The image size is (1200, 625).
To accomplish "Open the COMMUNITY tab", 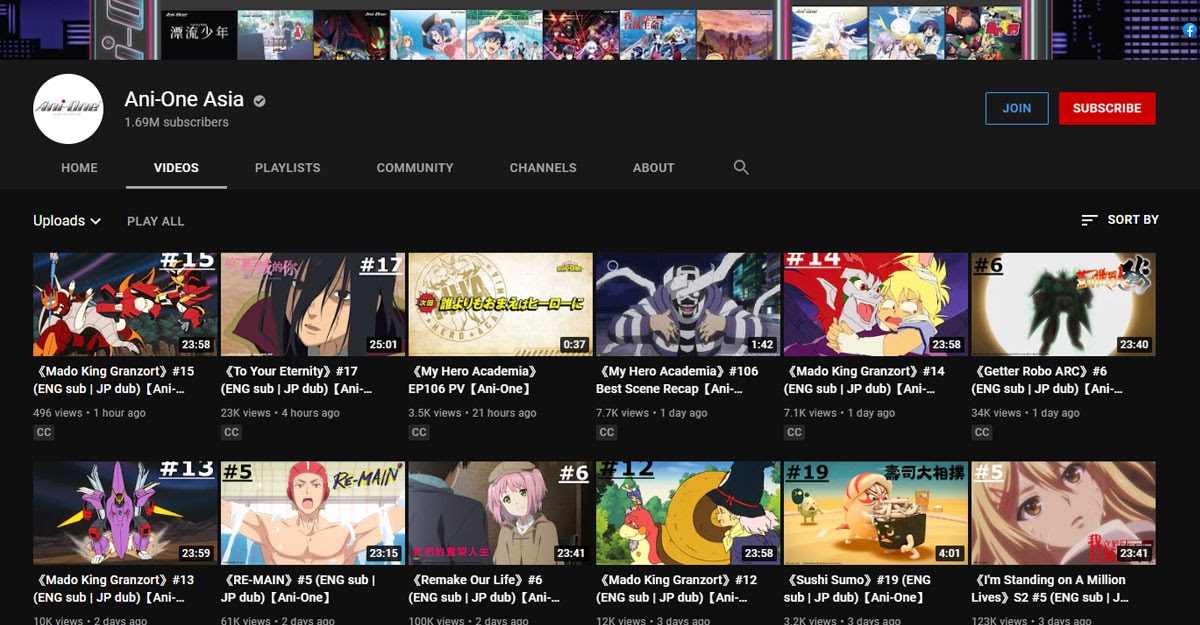I will point(415,168).
